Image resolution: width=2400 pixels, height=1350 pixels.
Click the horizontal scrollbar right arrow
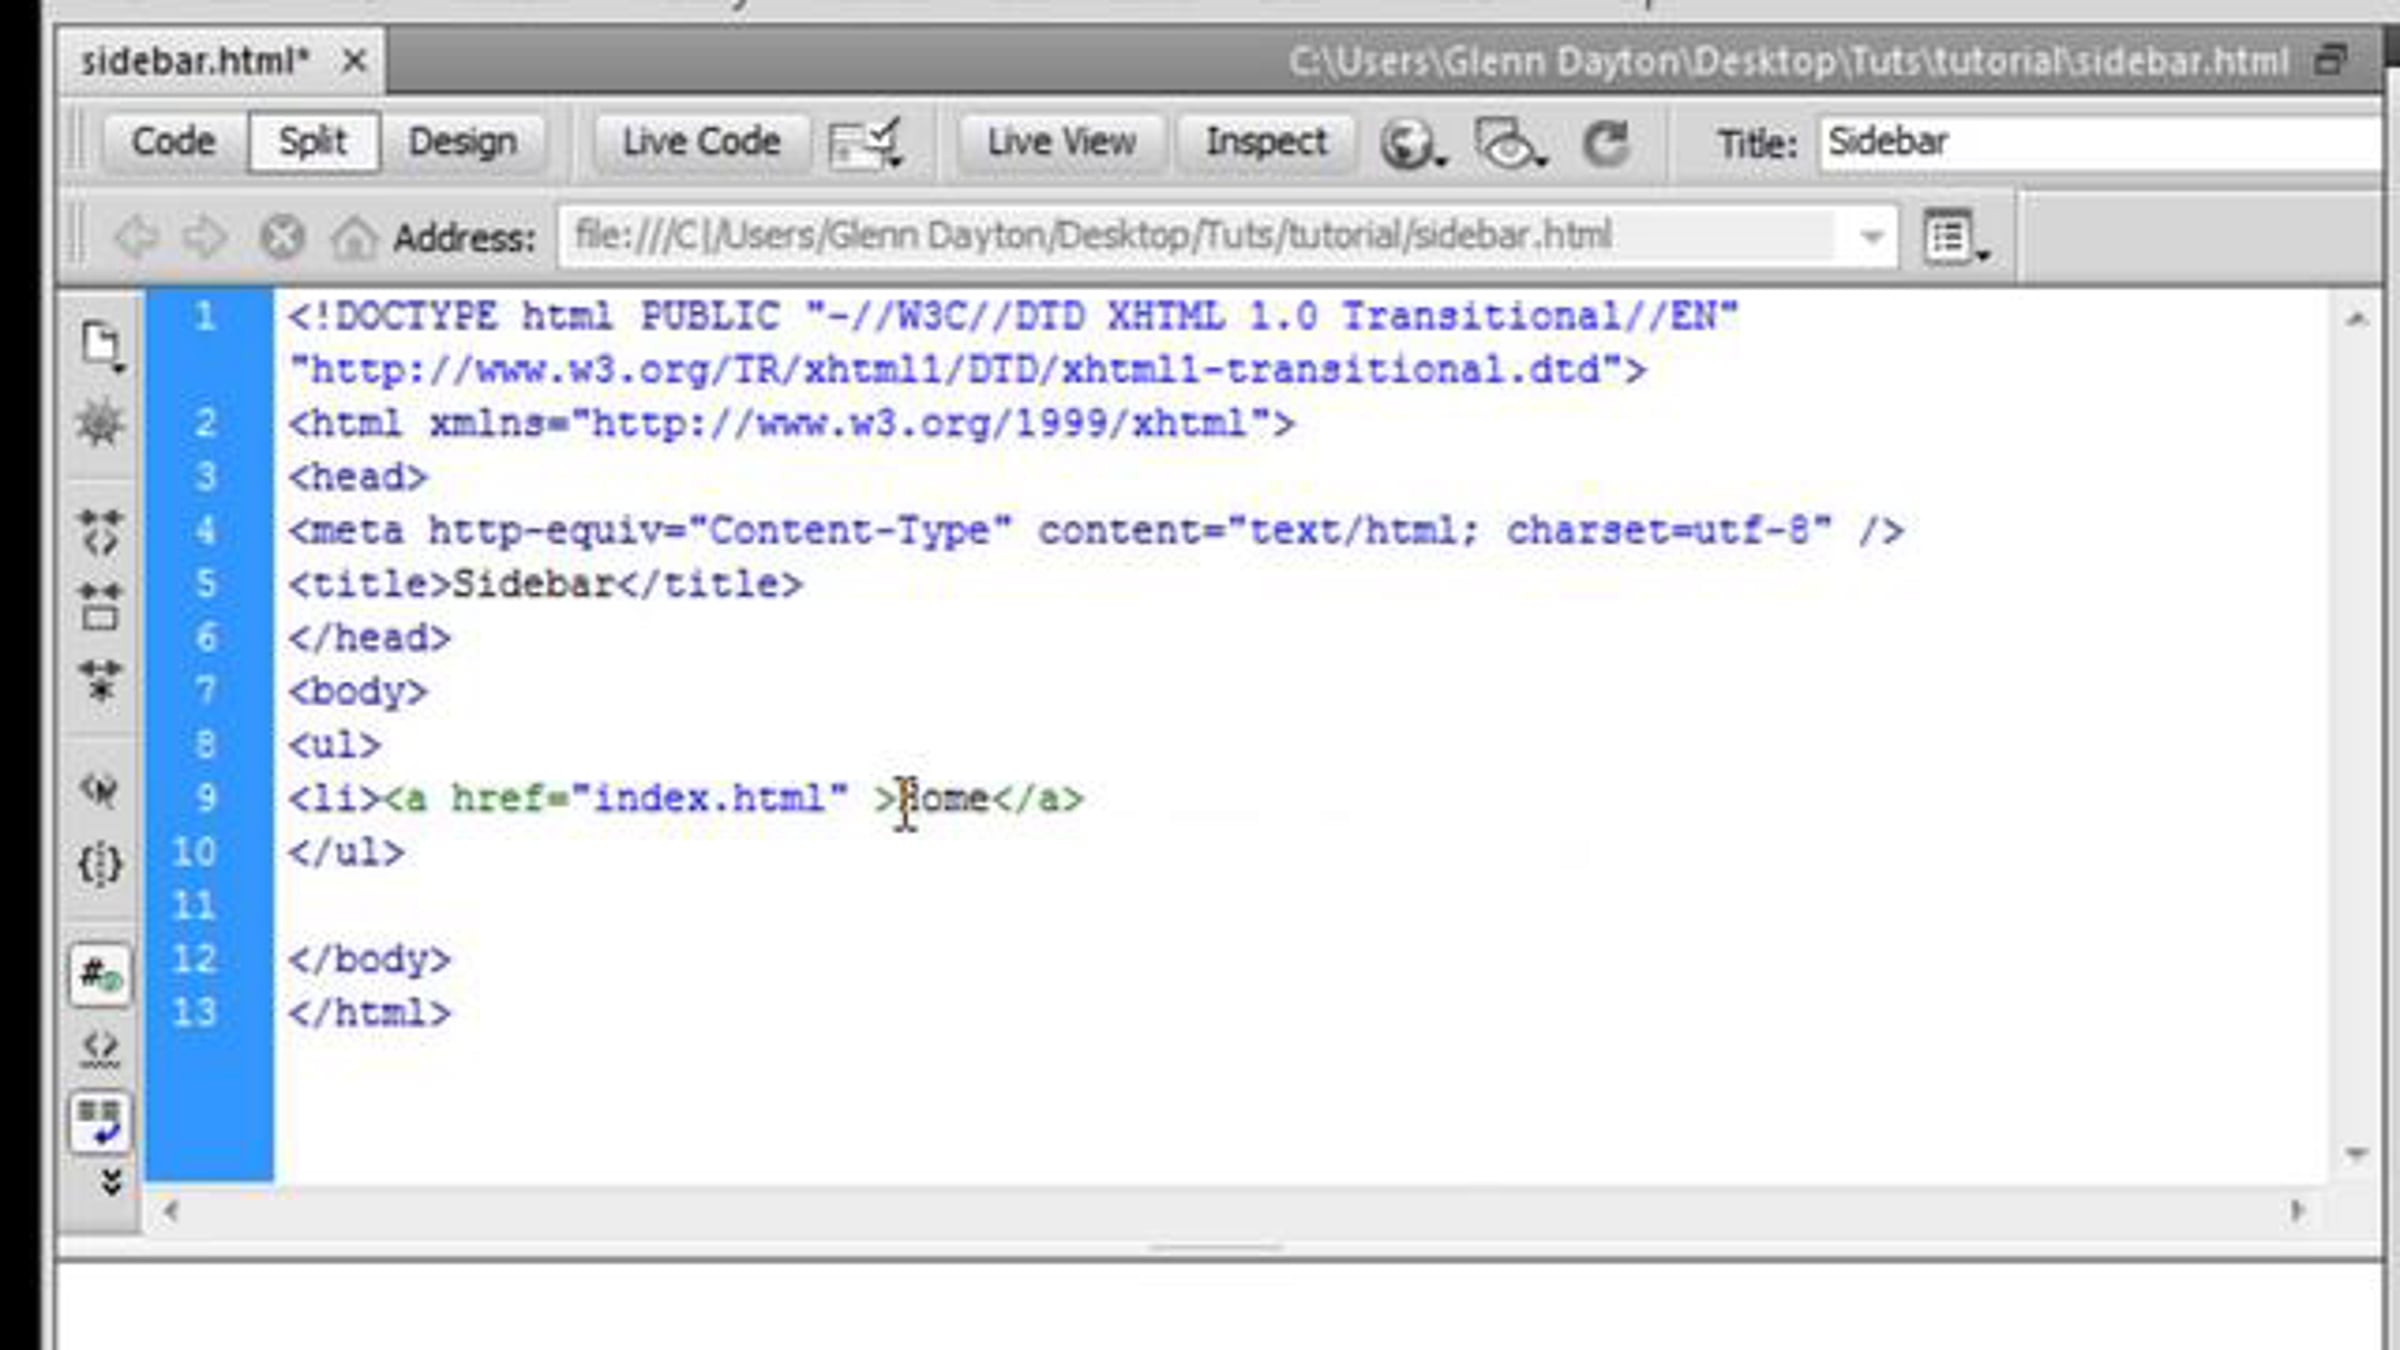[2297, 1211]
